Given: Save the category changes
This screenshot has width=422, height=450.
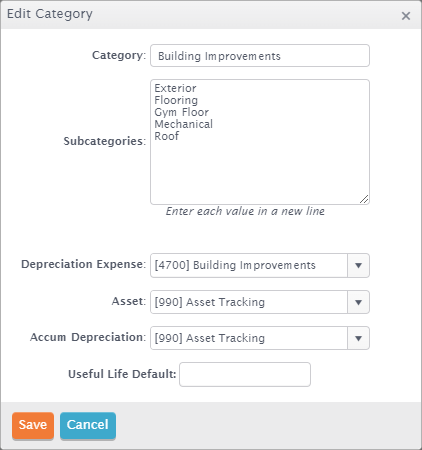Looking at the screenshot, I should click(33, 426).
